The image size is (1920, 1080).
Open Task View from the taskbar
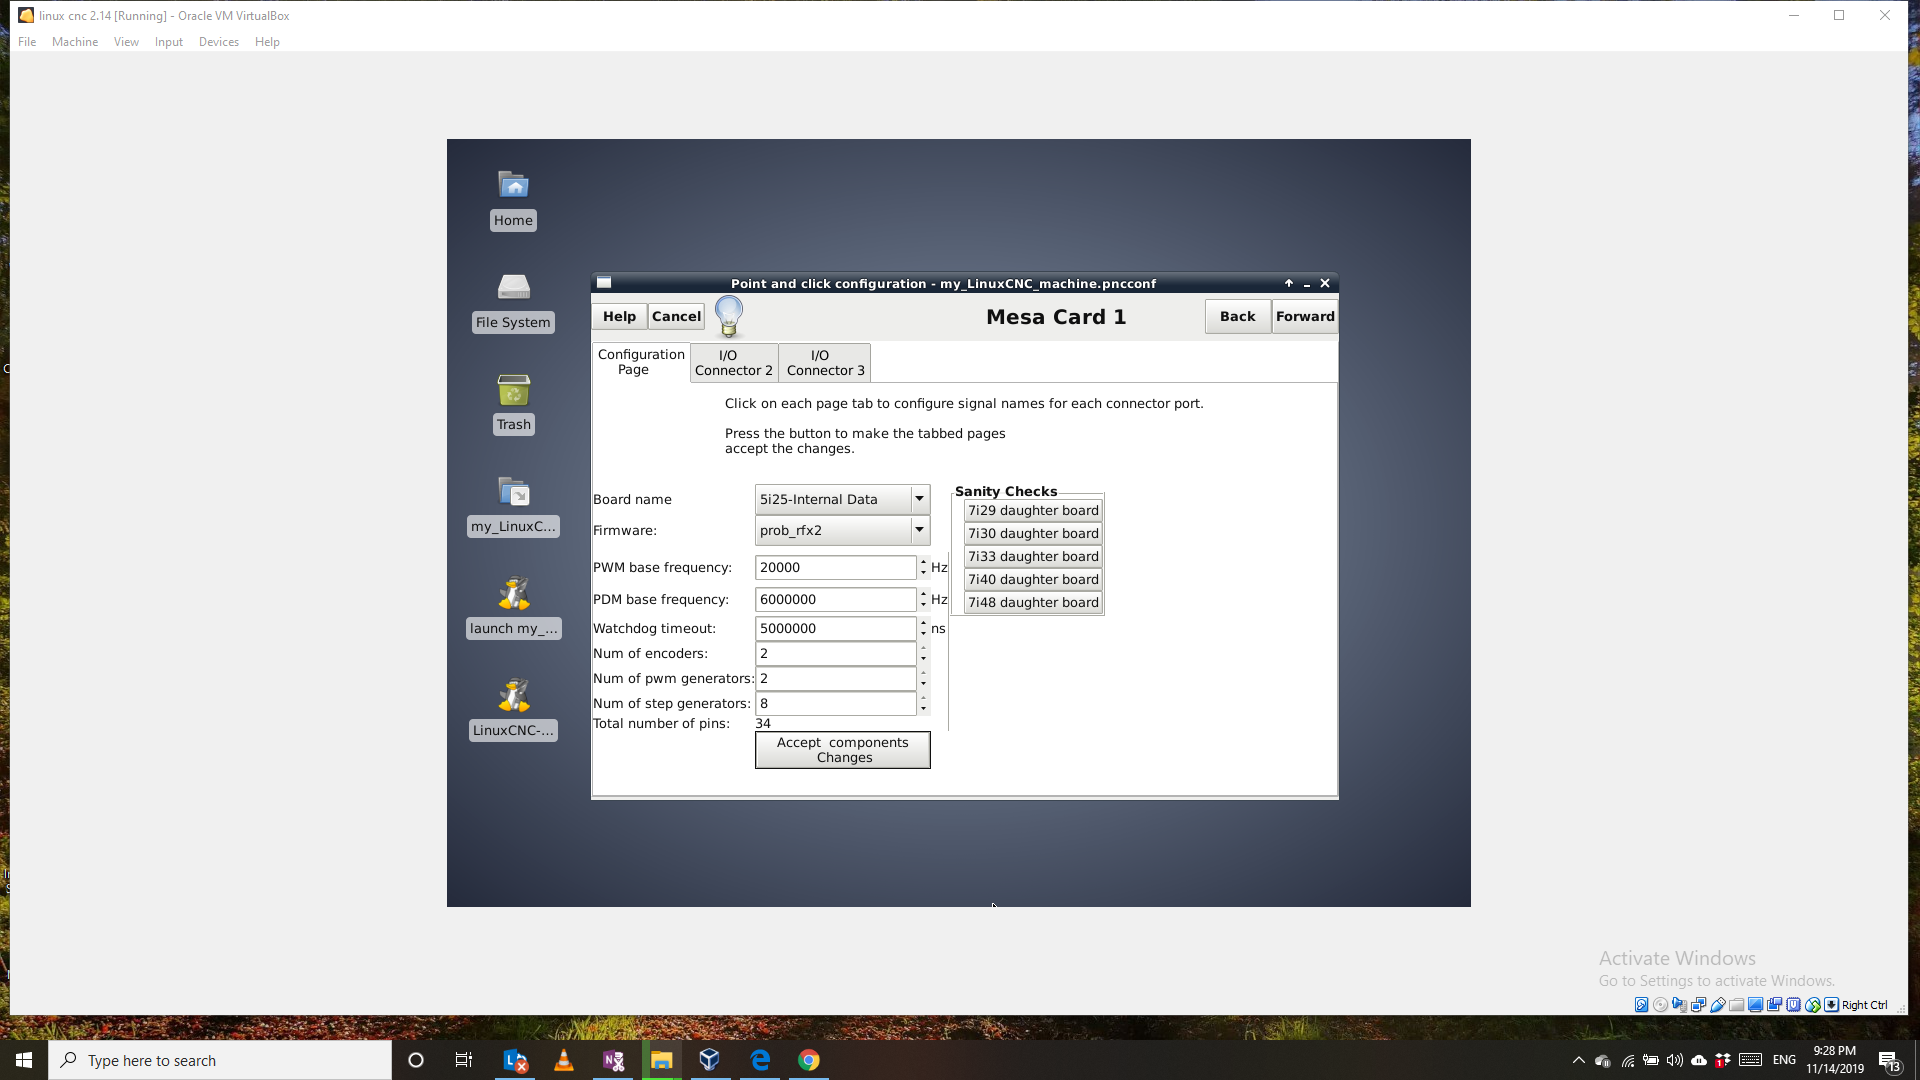pos(463,1060)
